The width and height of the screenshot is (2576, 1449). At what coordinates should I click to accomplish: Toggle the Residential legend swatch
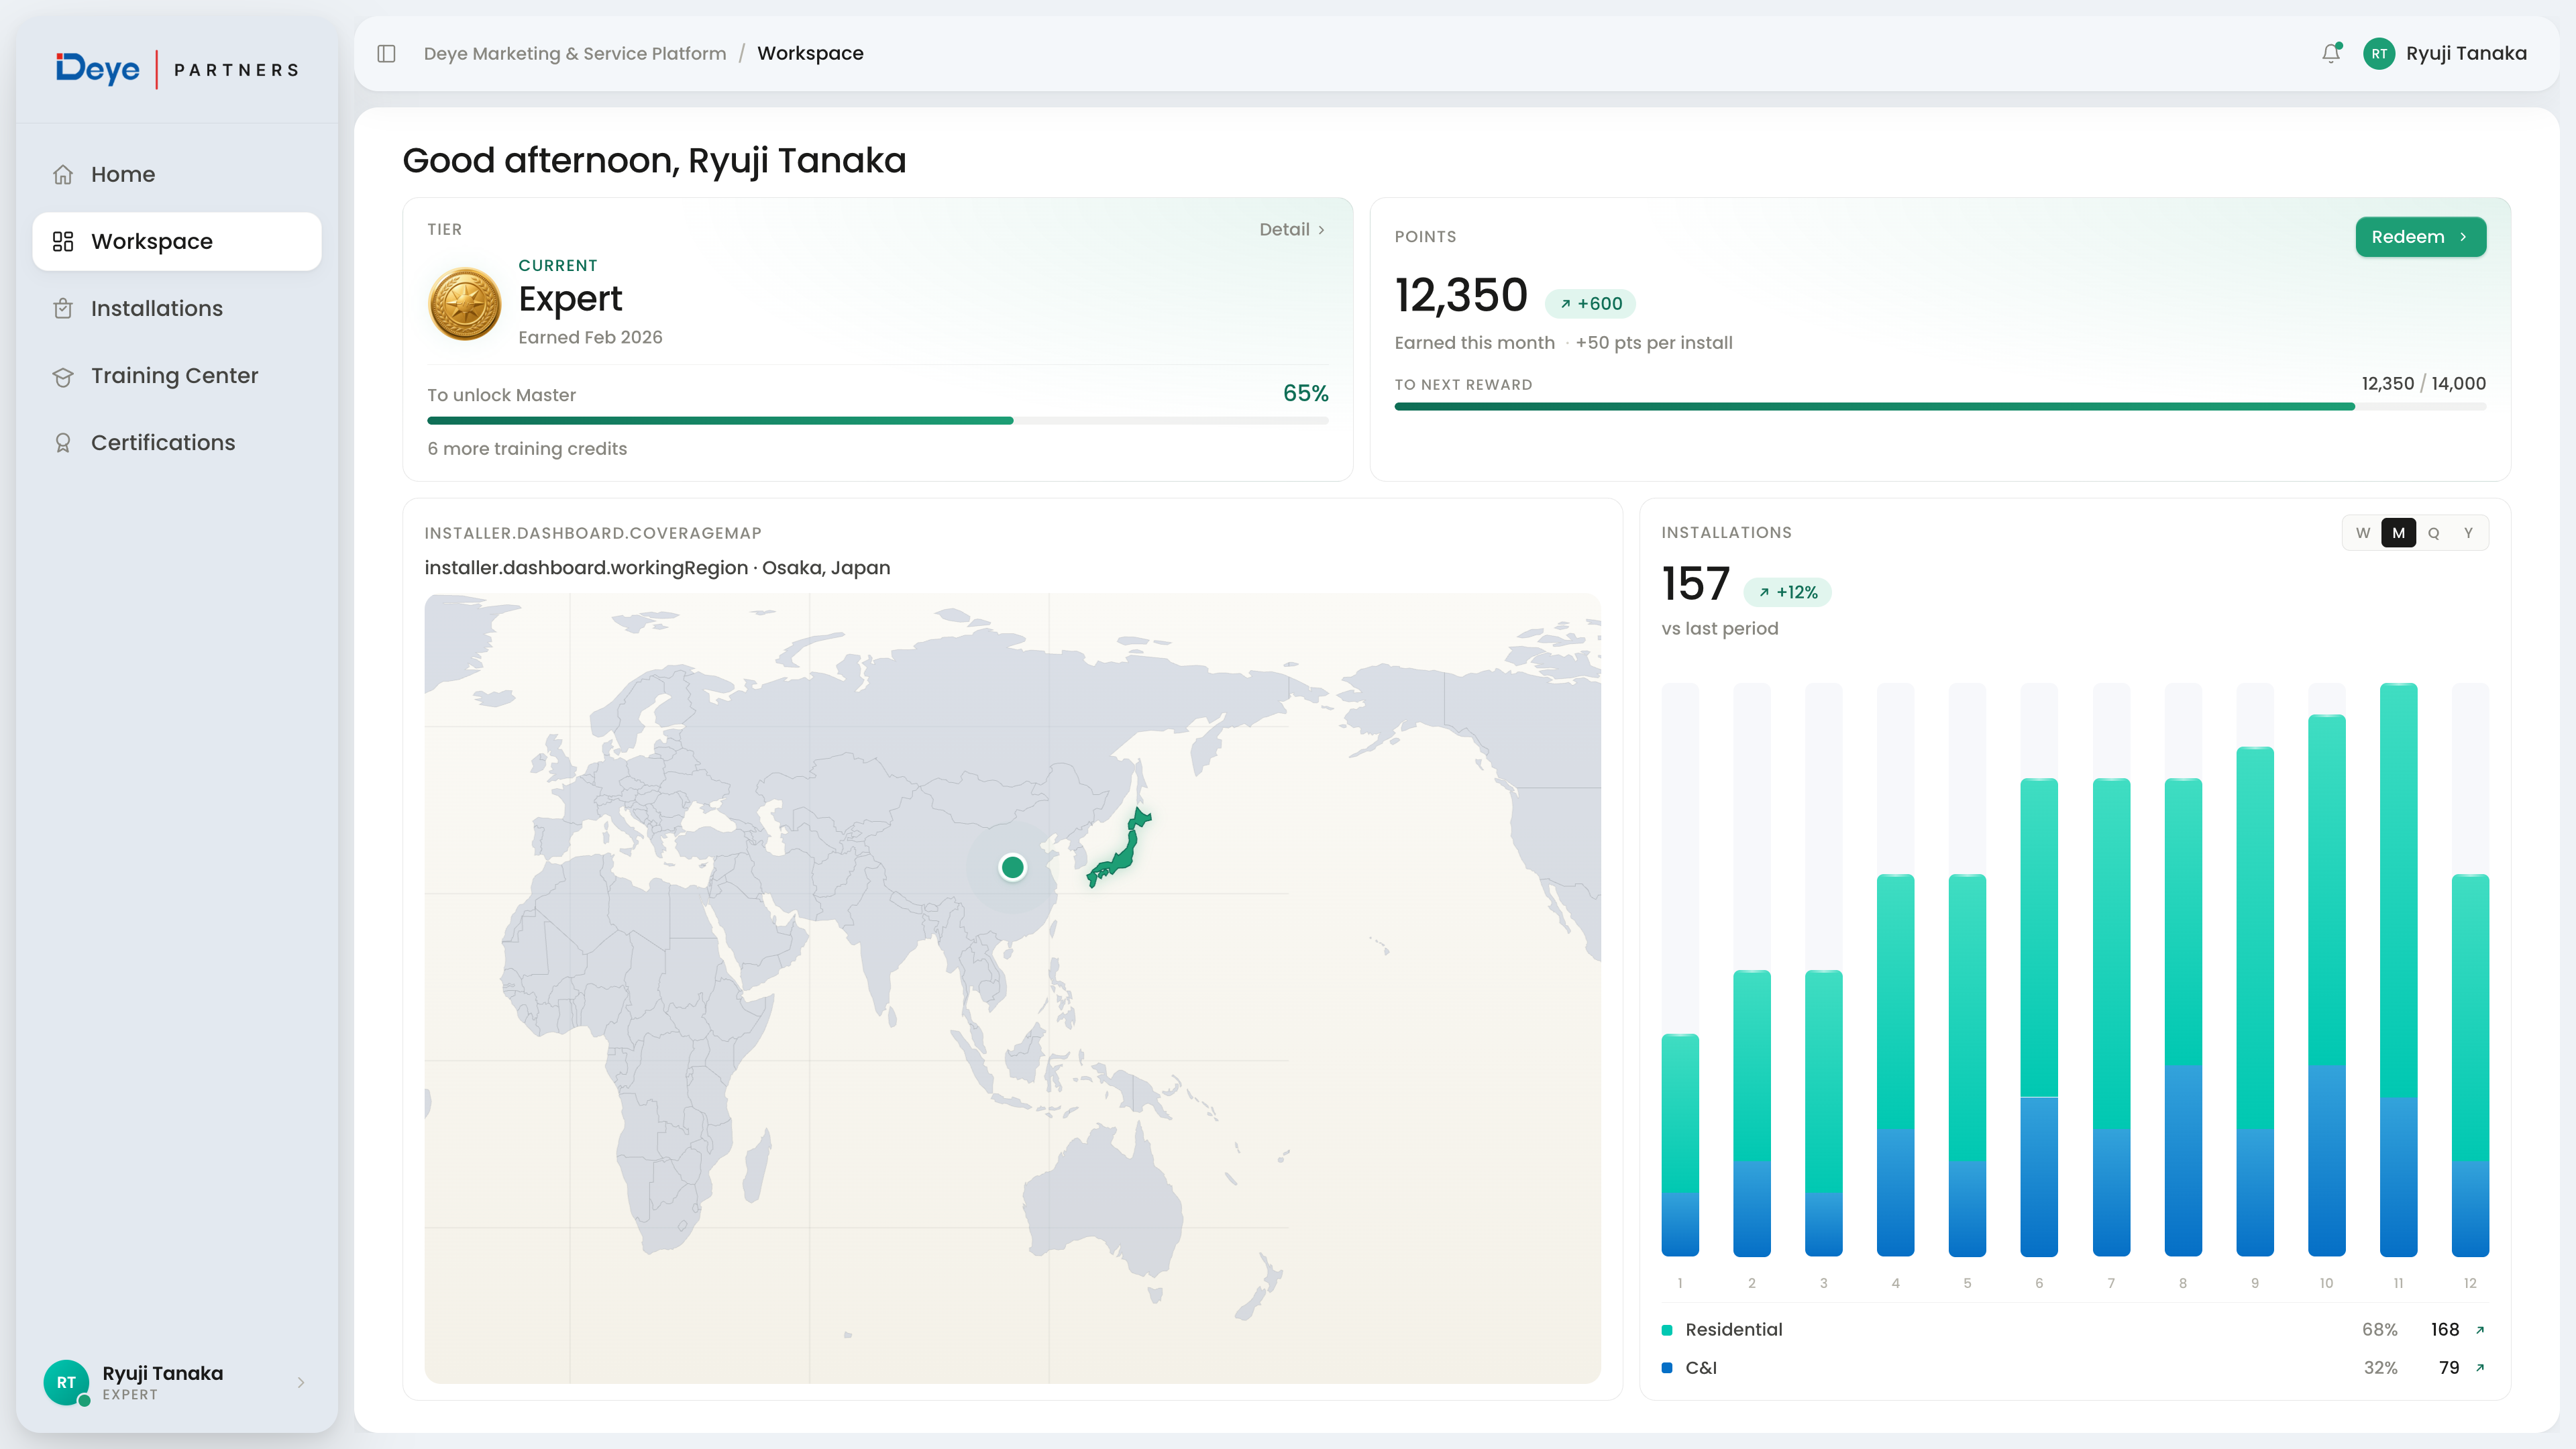1667,1330
